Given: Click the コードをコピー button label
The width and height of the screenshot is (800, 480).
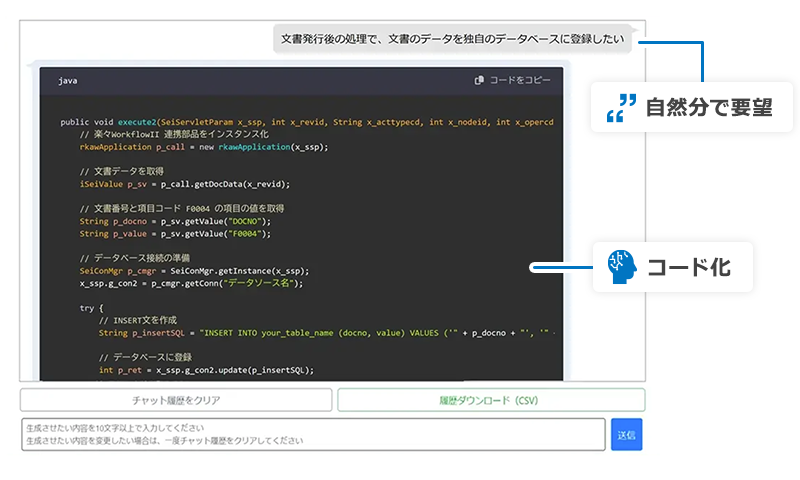Looking at the screenshot, I should [520, 80].
